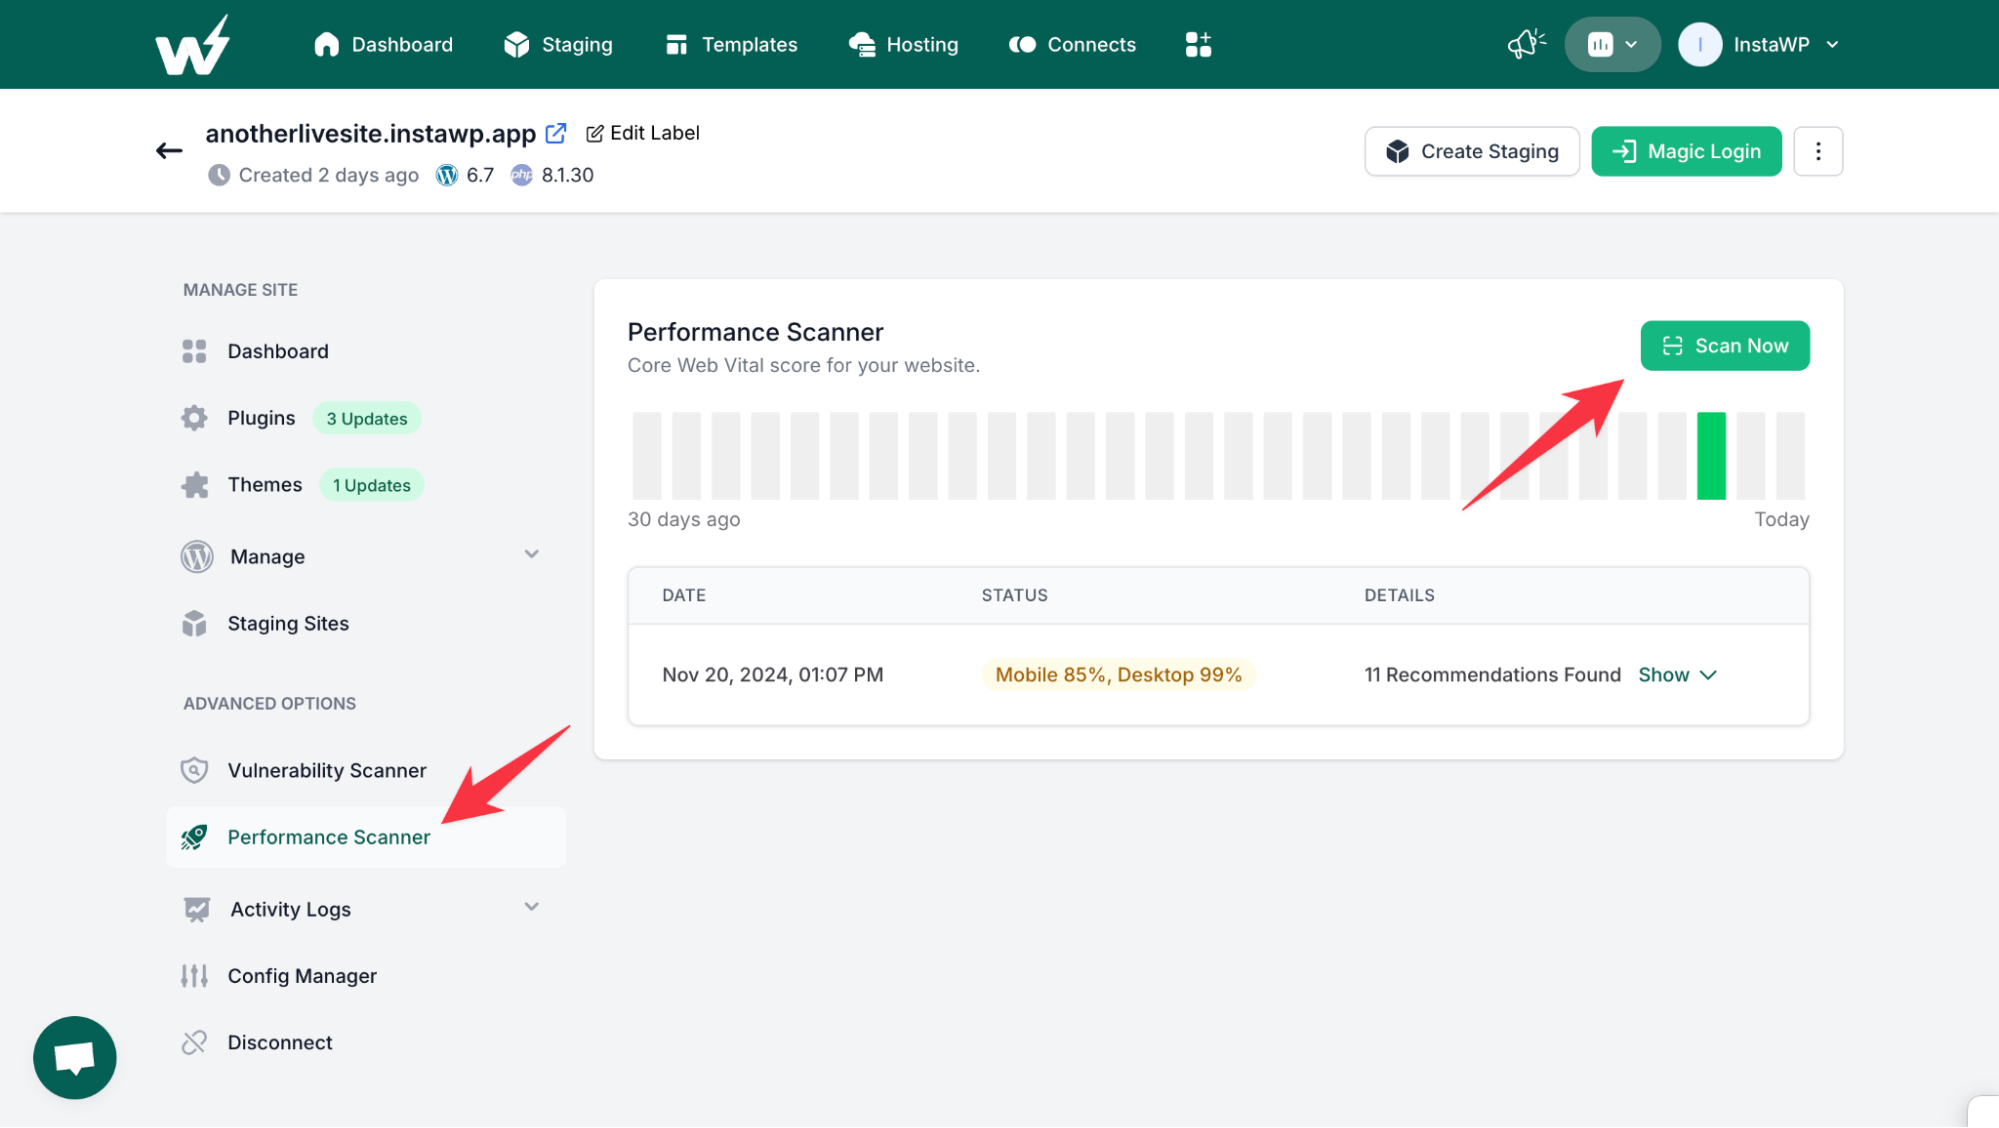The height and width of the screenshot is (1128, 1999).
Task: Show the 11 recommendations details
Action: tap(1677, 675)
